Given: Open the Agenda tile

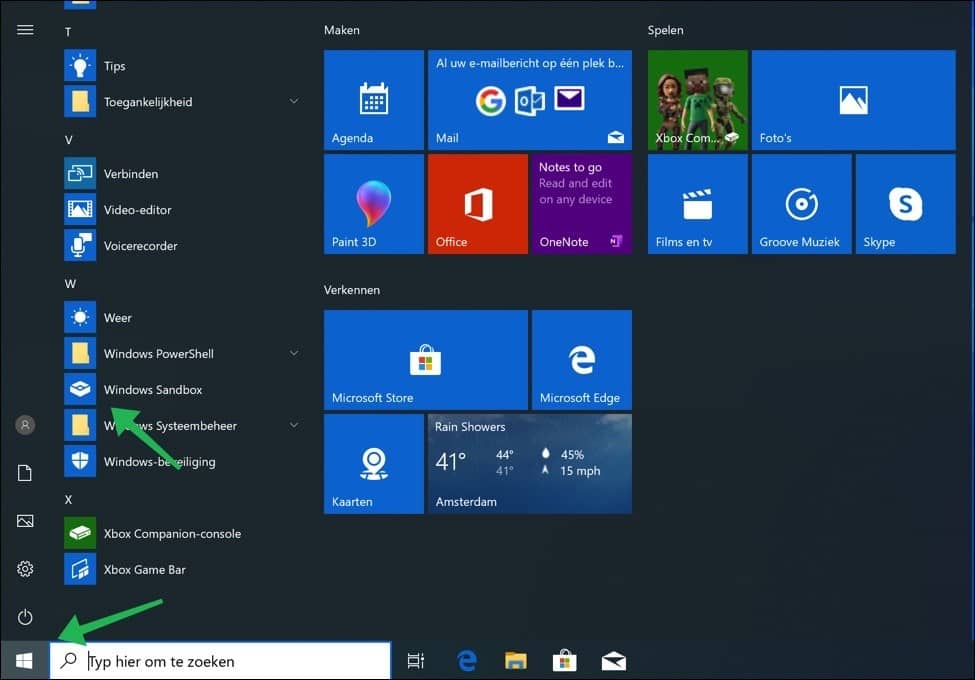Looking at the screenshot, I should coord(374,100).
